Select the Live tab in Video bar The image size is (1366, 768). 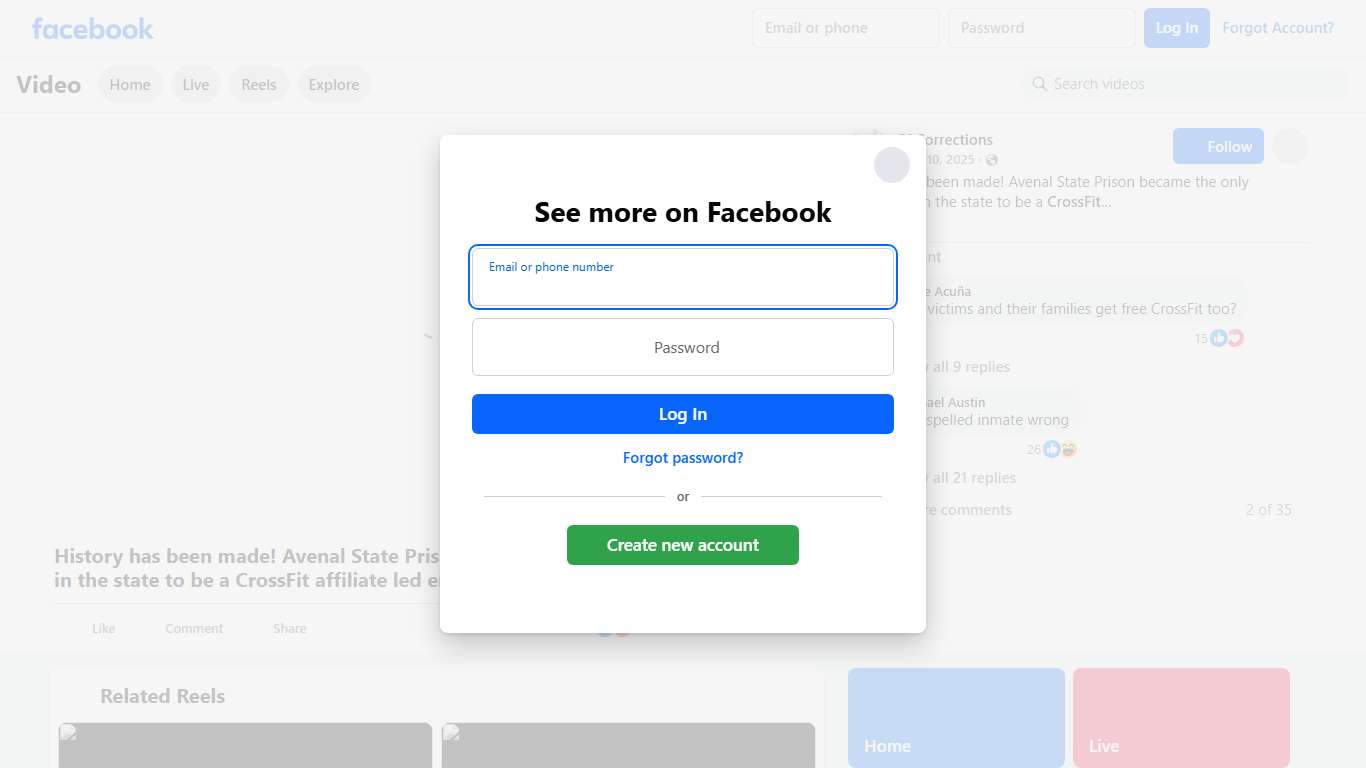coord(196,85)
